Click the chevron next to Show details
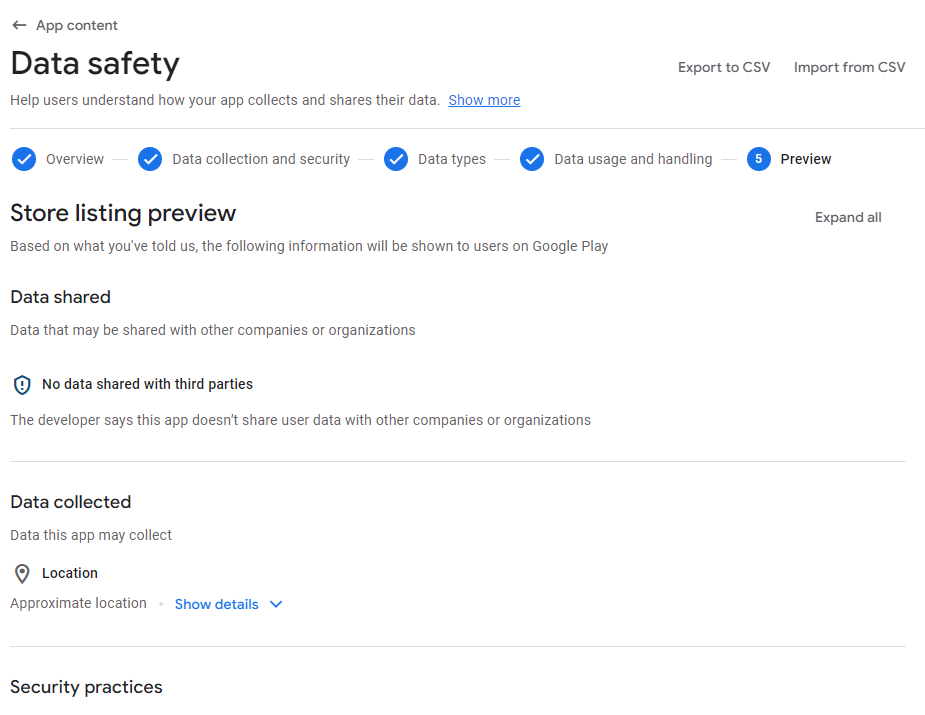 [276, 604]
